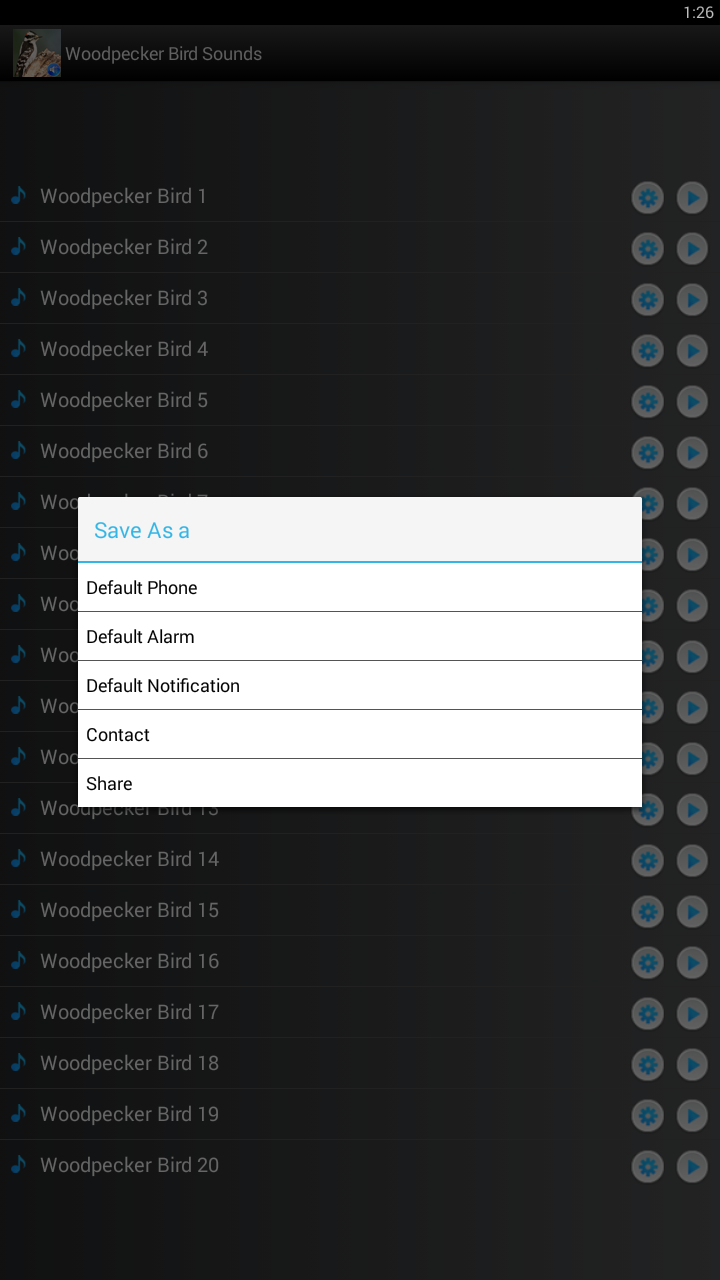Tap Share option in dialog
This screenshot has height=1280, width=720.
[x=360, y=783]
